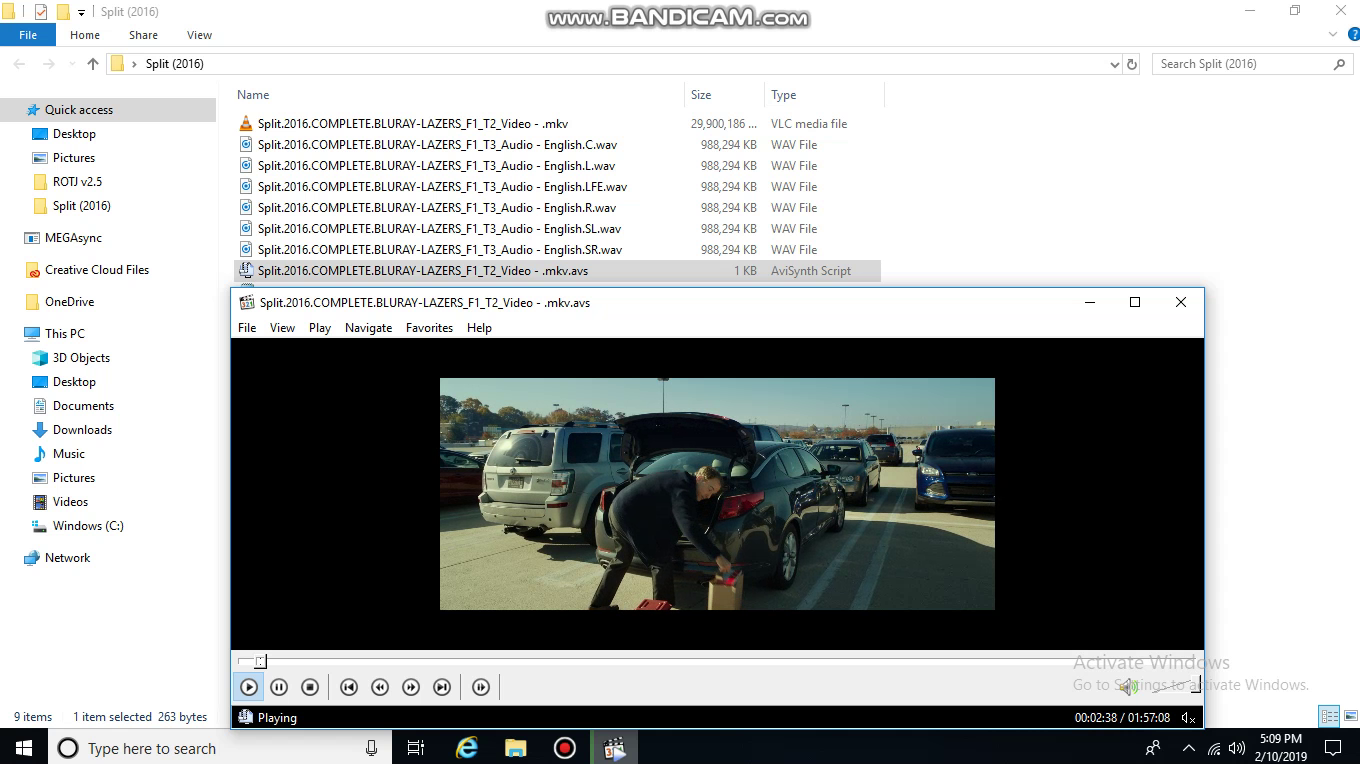Skip to the previous file or chapter
This screenshot has width=1360, height=764.
(x=348, y=687)
